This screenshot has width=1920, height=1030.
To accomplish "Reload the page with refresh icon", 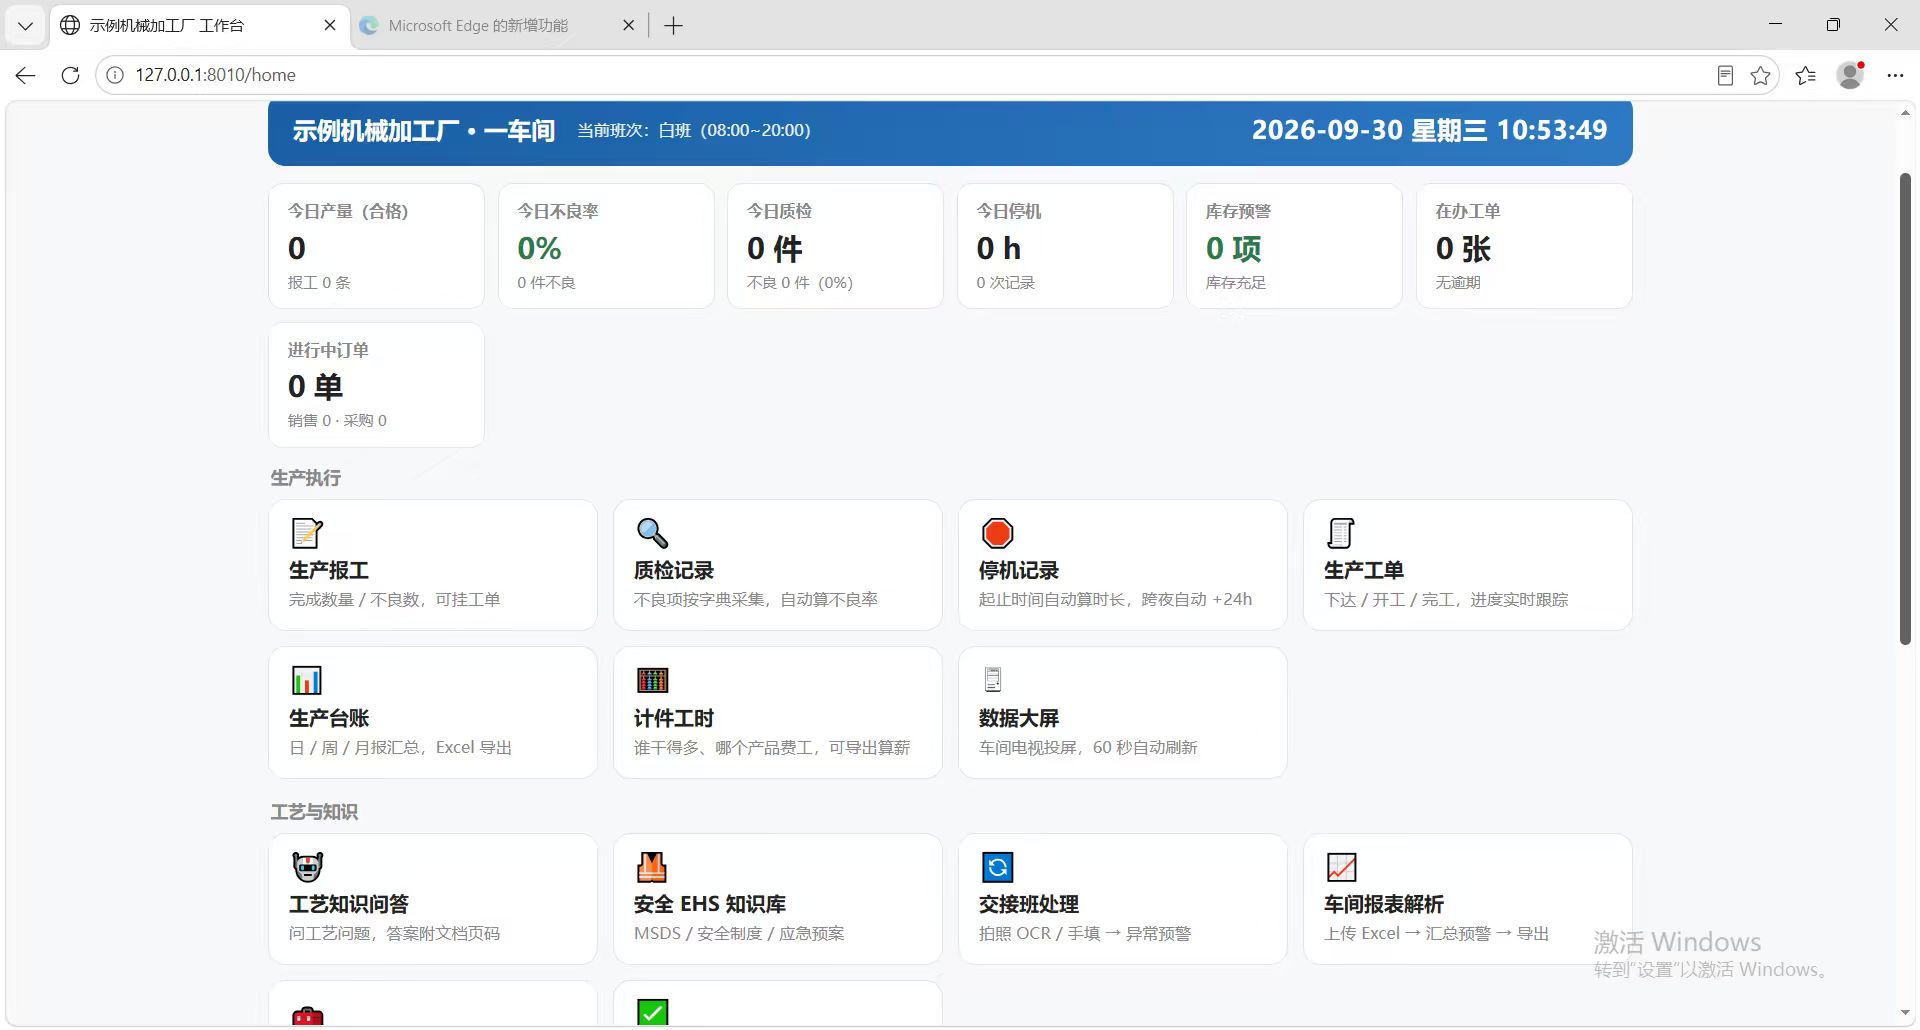I will tap(70, 75).
